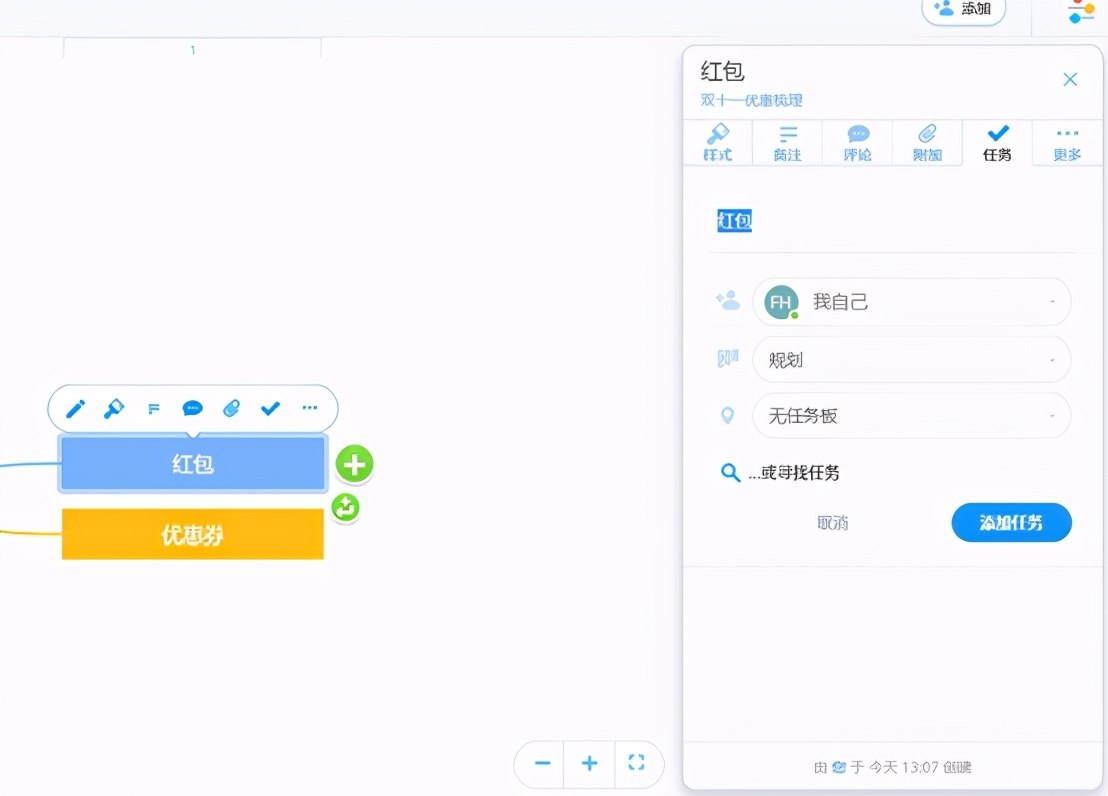Fit the map to screen with the fullscreen icon

click(636, 762)
